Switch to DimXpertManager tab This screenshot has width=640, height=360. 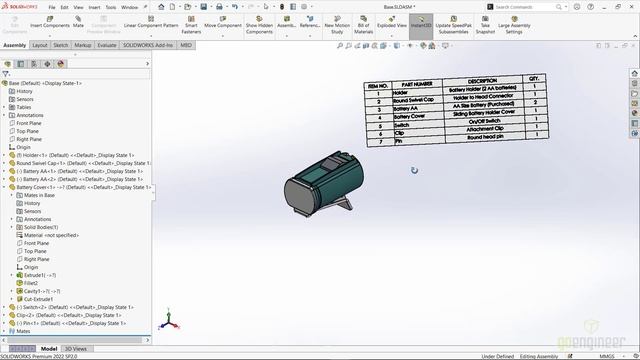pos(47,64)
